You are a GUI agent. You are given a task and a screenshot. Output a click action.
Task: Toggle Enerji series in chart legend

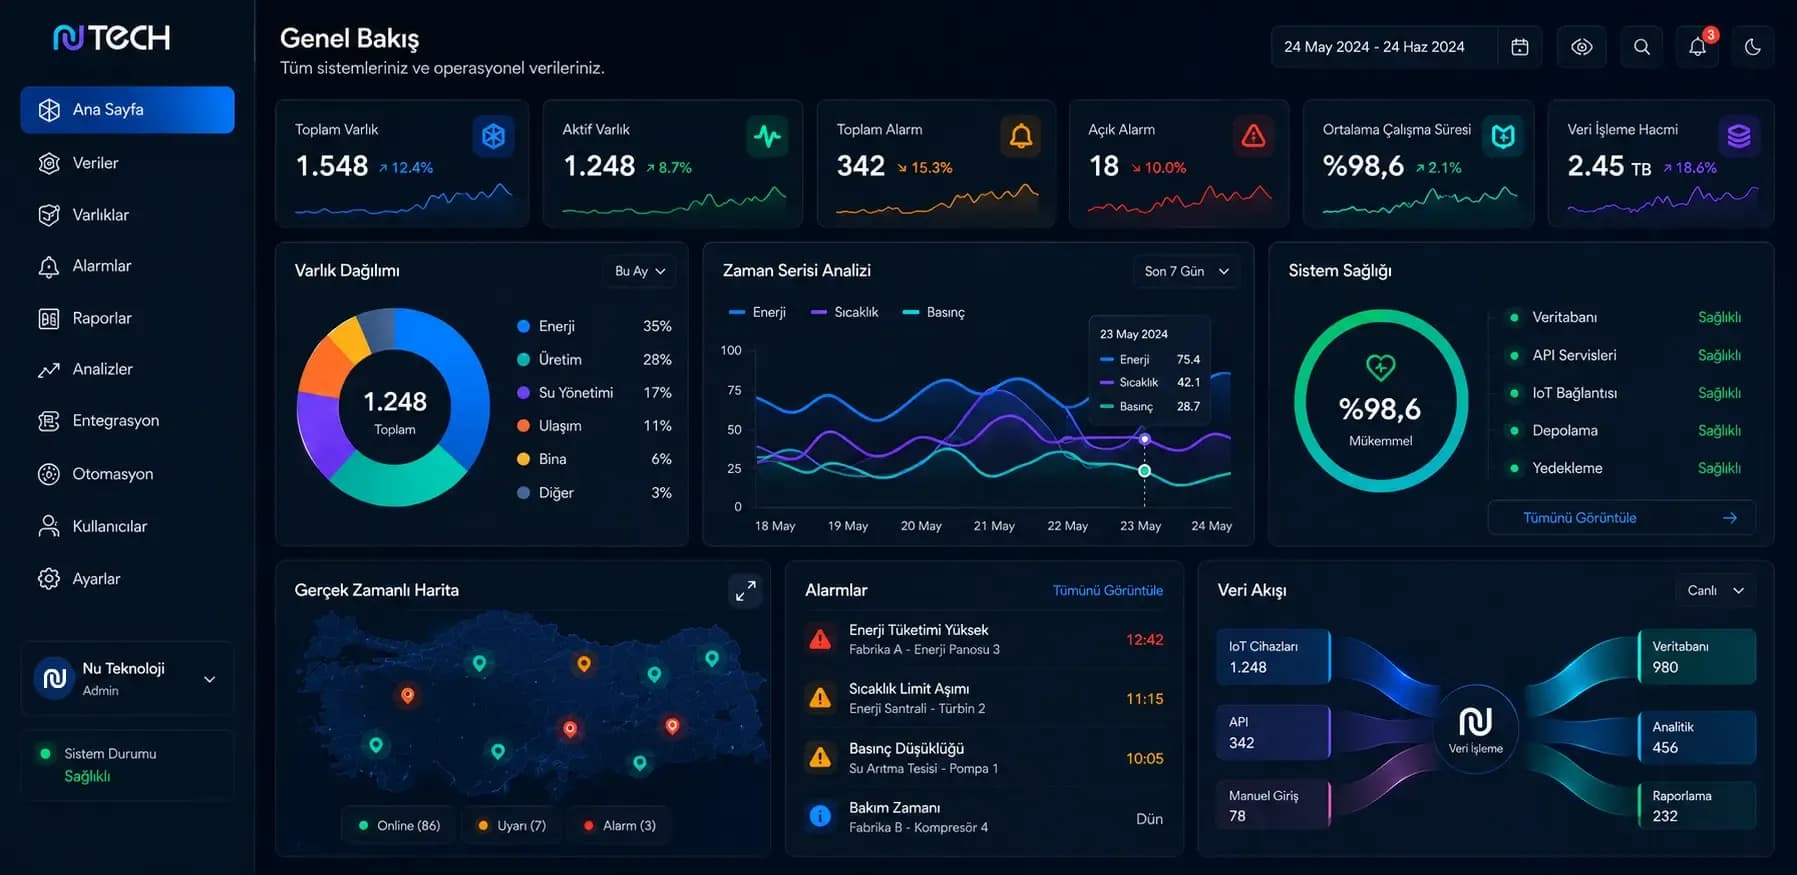click(x=757, y=312)
